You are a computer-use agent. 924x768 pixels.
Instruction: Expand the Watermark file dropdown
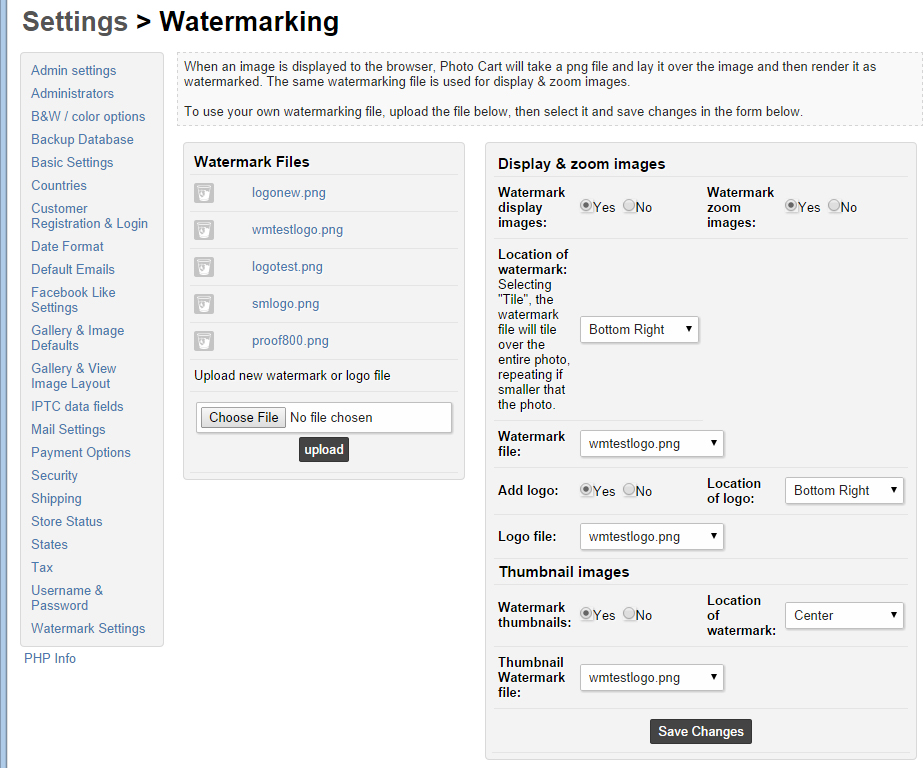(x=652, y=444)
